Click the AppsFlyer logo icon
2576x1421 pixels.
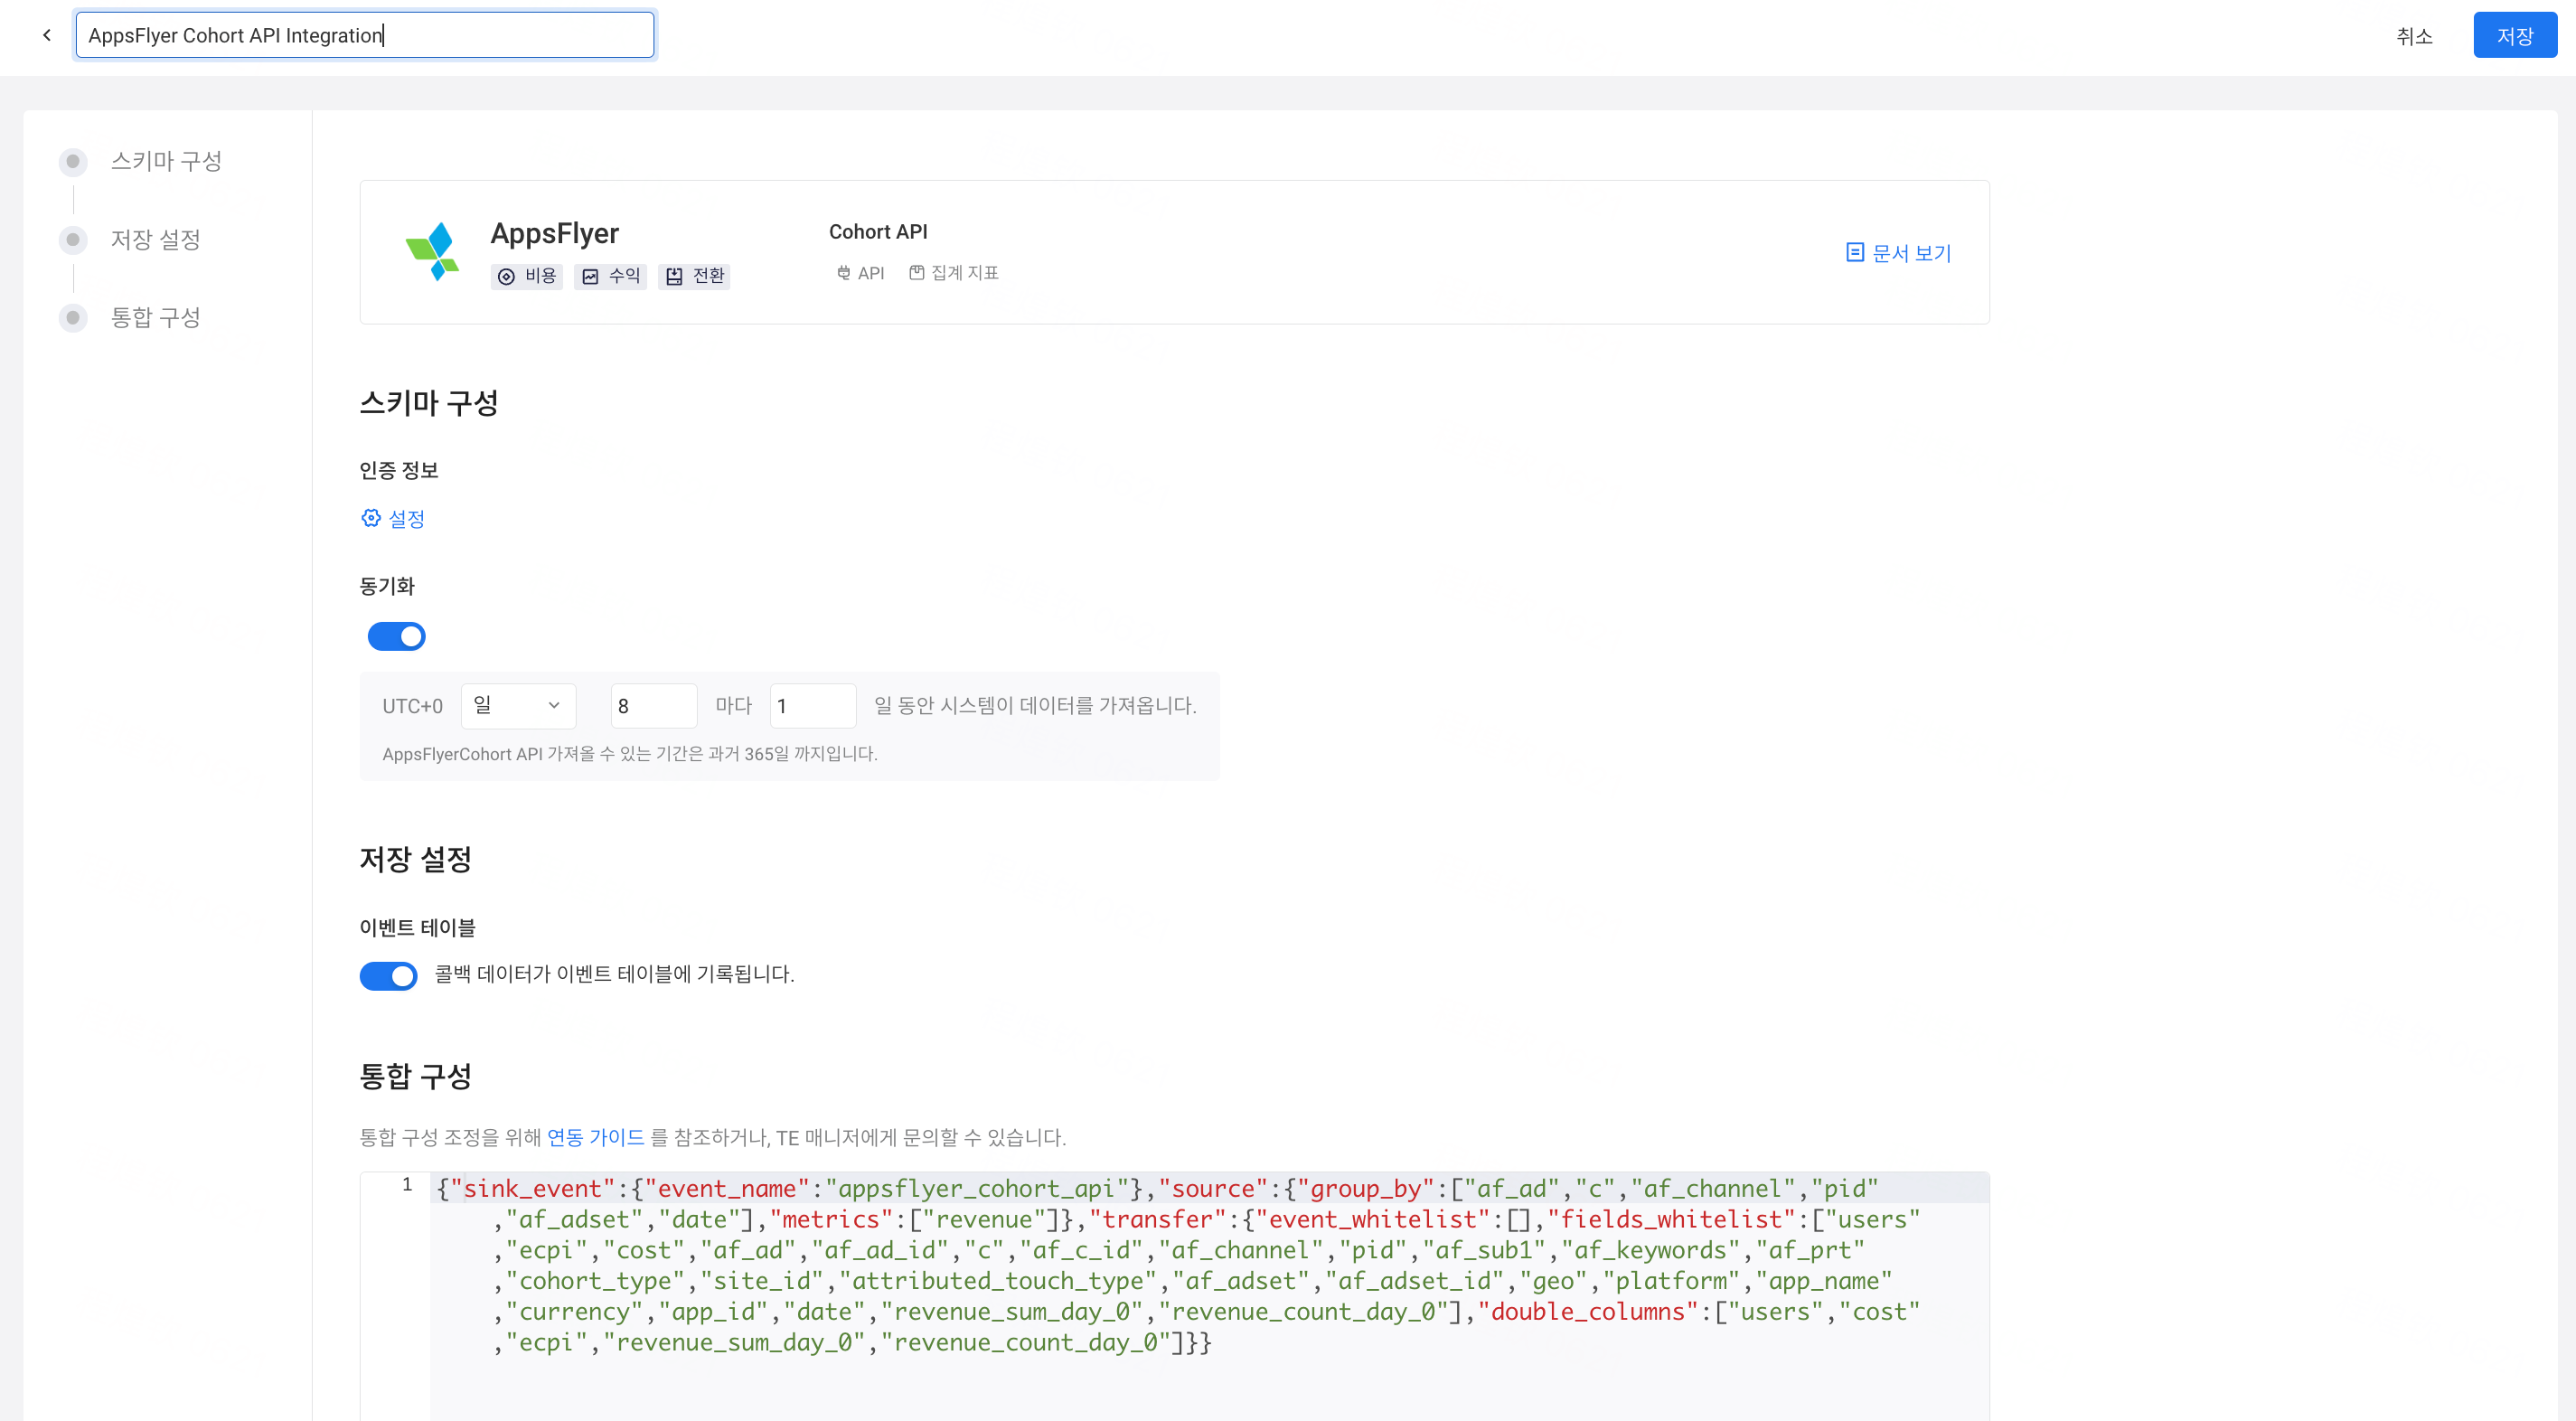pyautogui.click(x=432, y=251)
